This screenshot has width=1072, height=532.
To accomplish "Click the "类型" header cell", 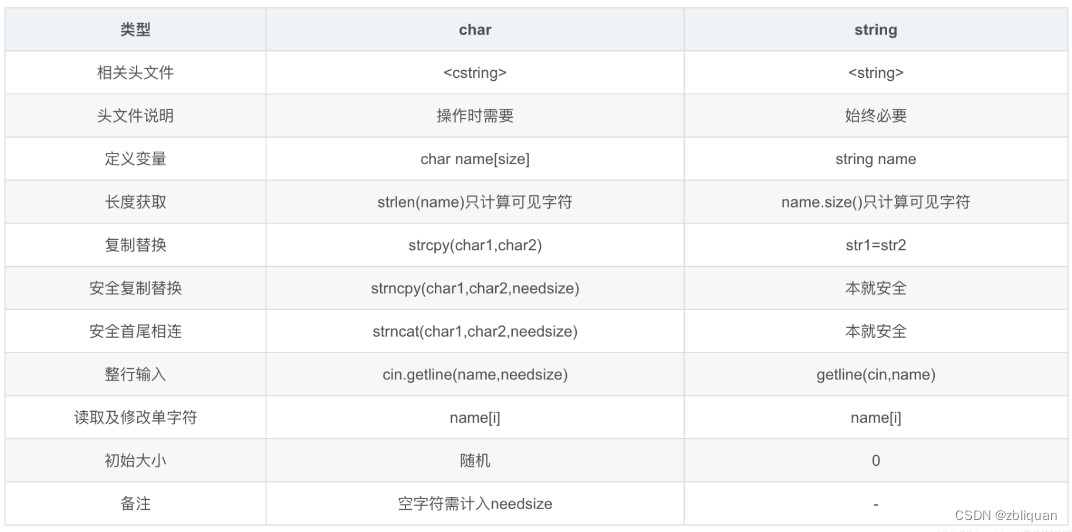I will pos(135,30).
